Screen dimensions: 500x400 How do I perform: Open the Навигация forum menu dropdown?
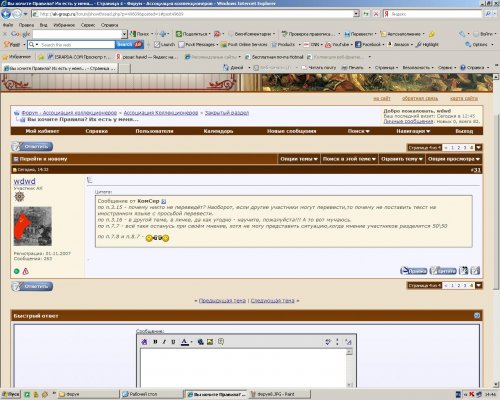pyautogui.click(x=413, y=131)
